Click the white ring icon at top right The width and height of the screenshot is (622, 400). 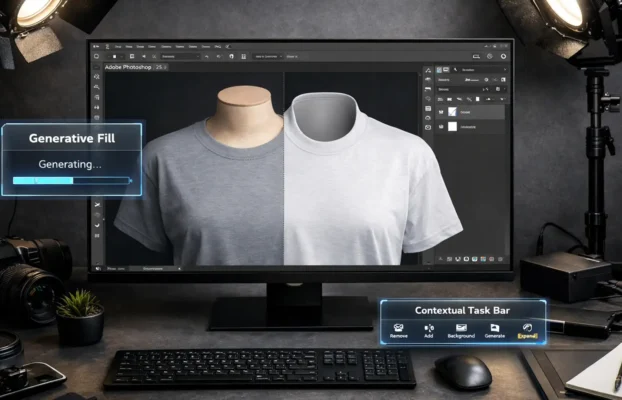(503, 56)
